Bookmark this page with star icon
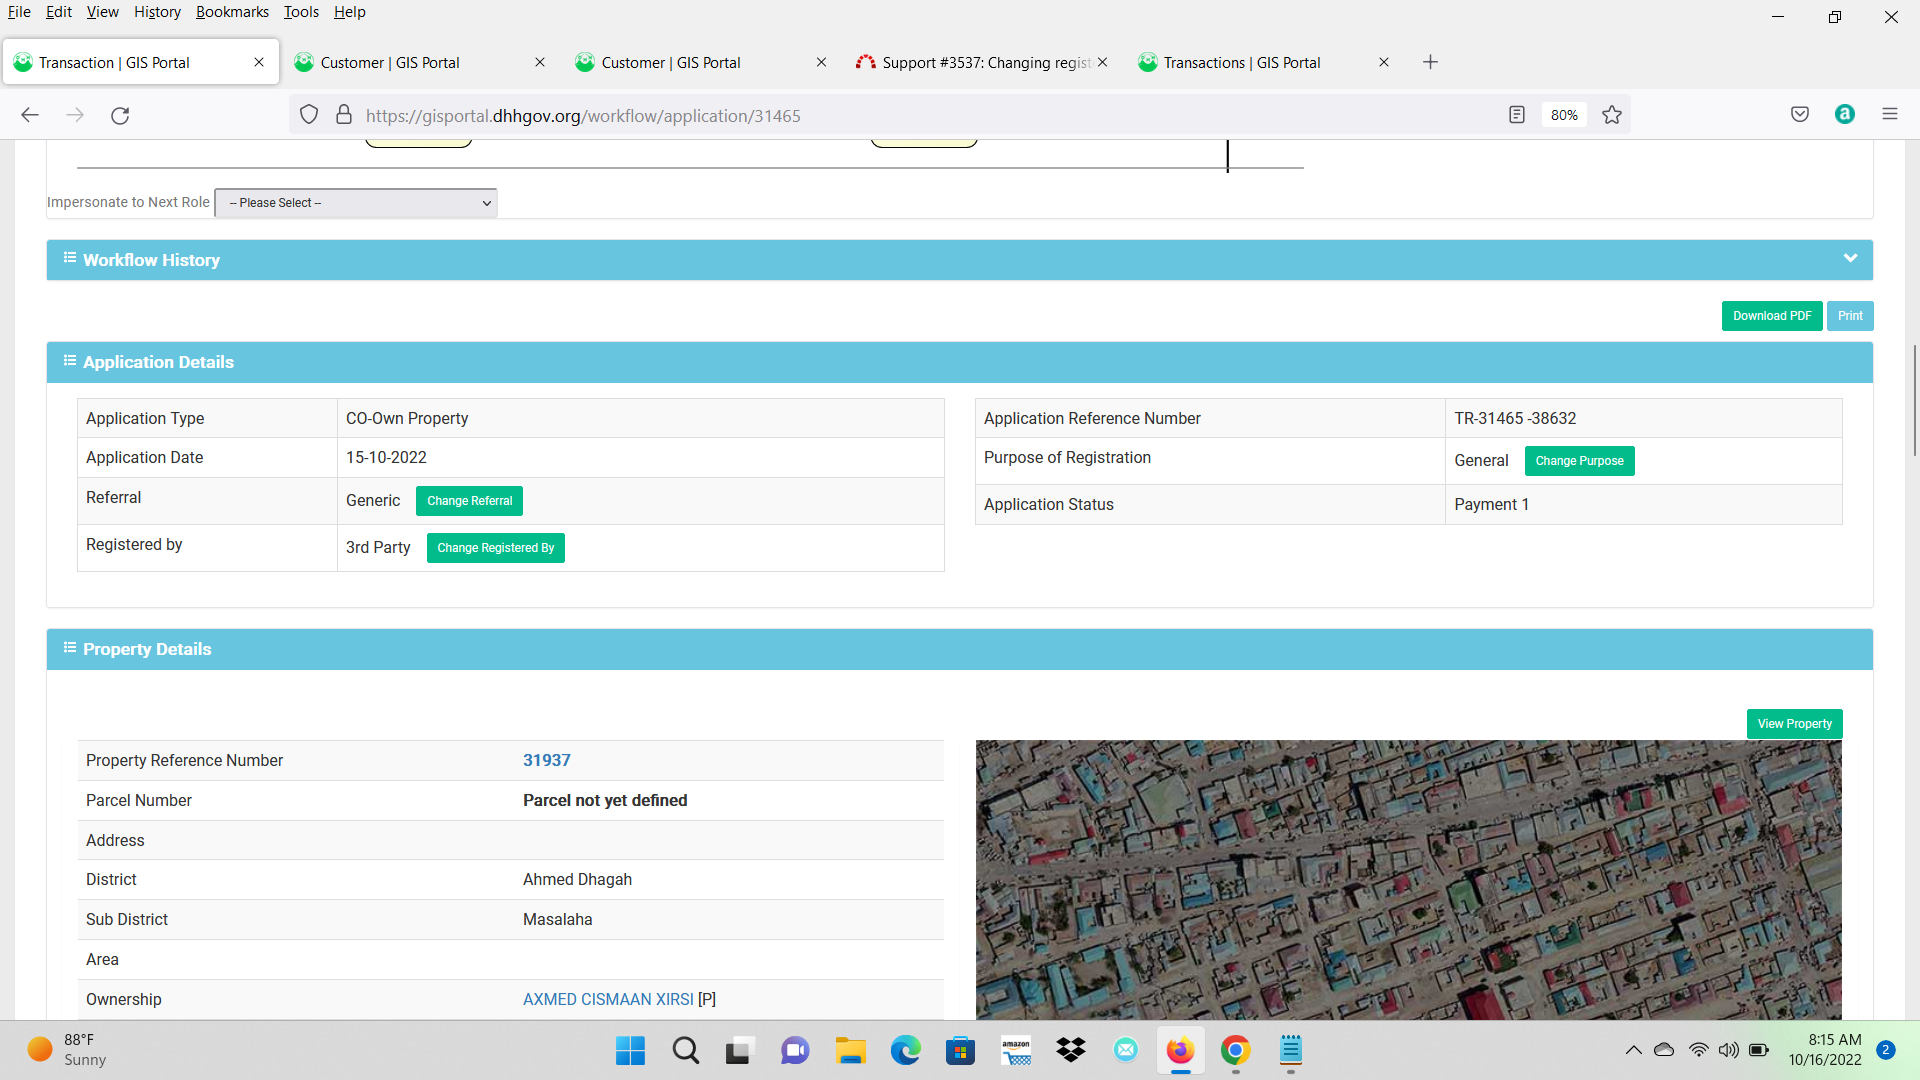 [x=1612, y=115]
